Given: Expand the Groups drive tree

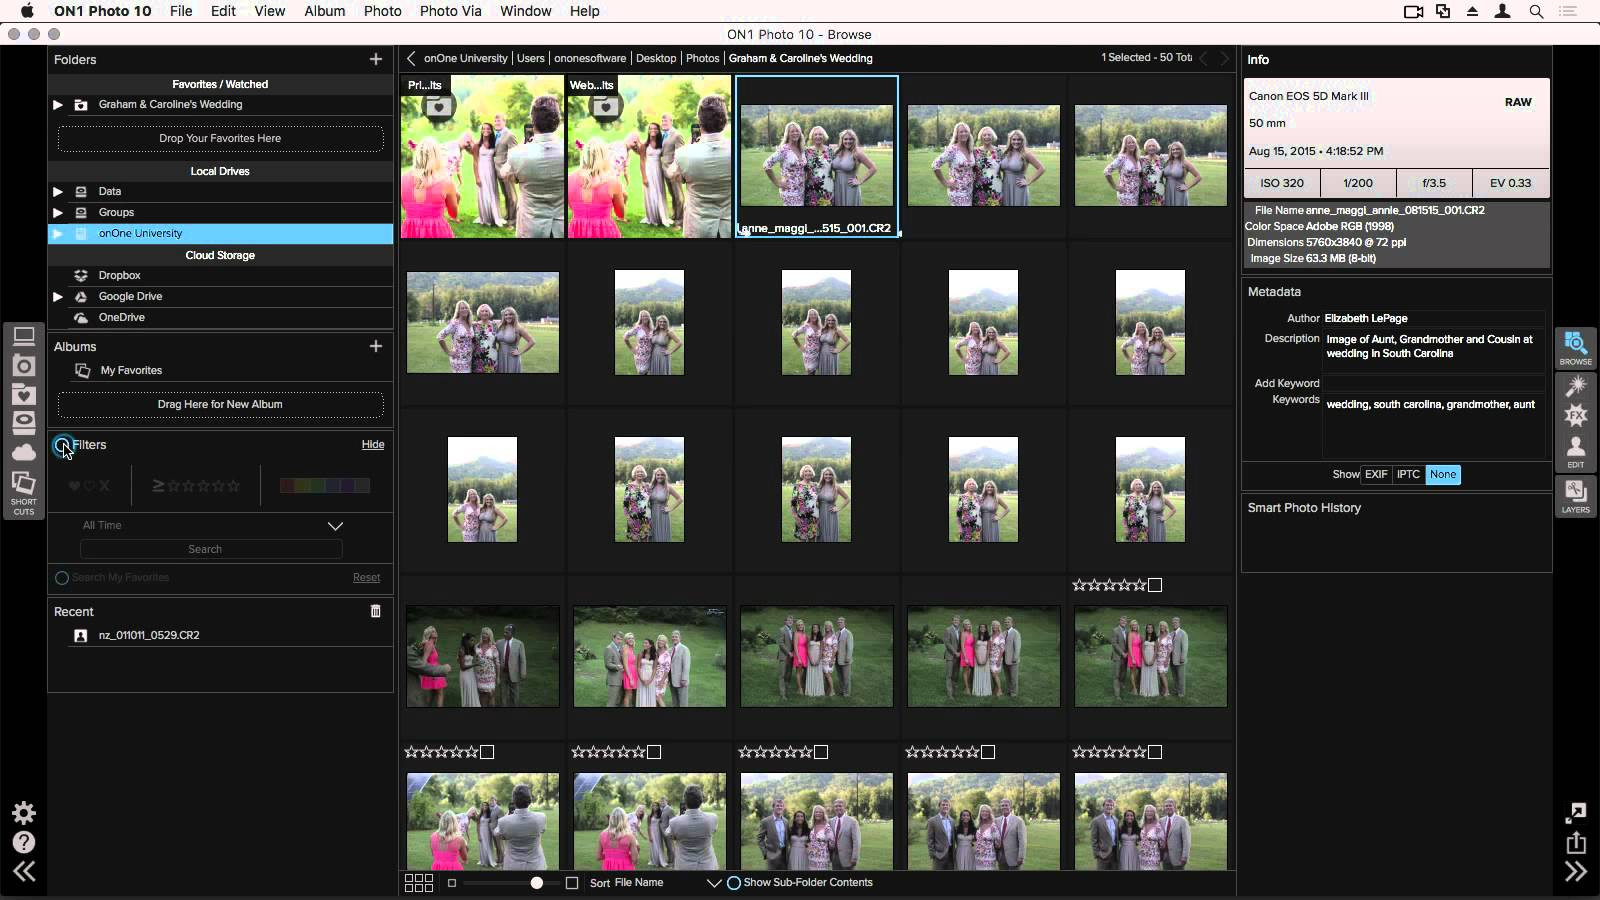Looking at the screenshot, I should (x=58, y=212).
